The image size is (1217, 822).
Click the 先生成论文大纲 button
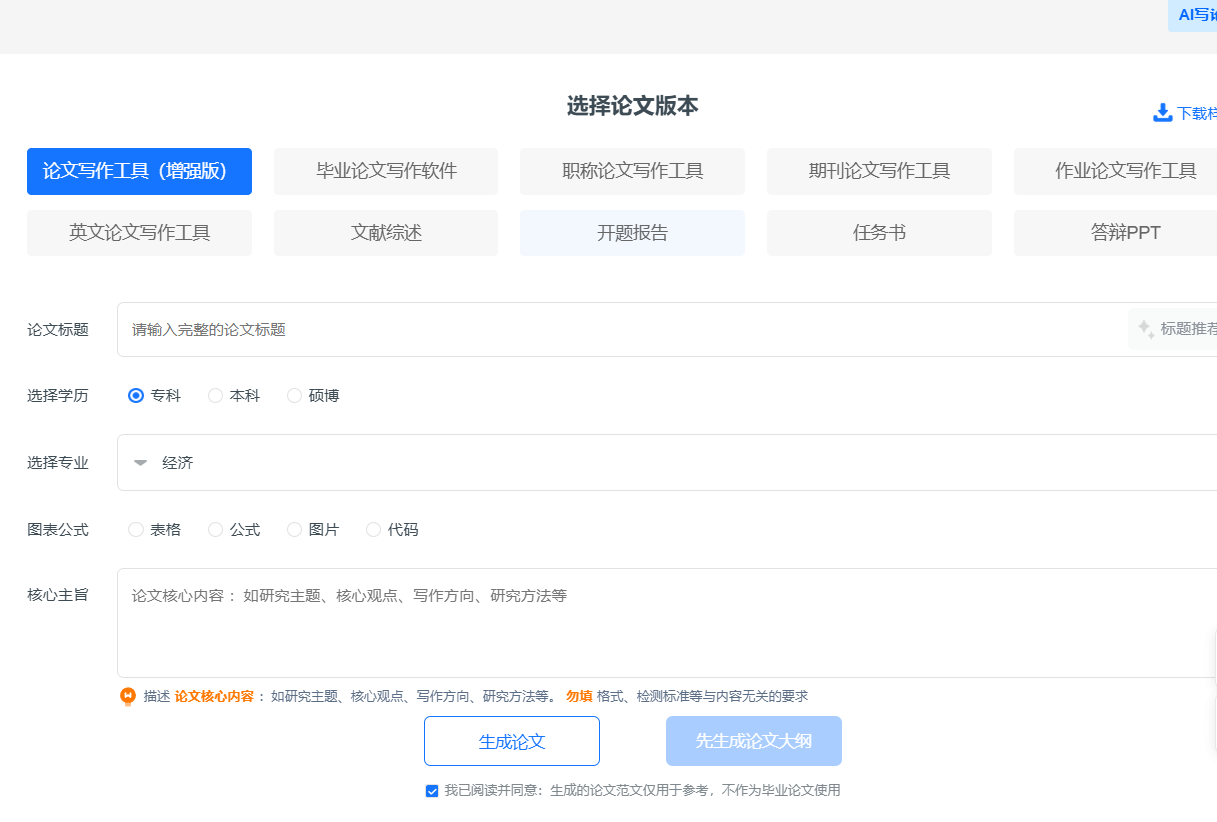click(753, 741)
